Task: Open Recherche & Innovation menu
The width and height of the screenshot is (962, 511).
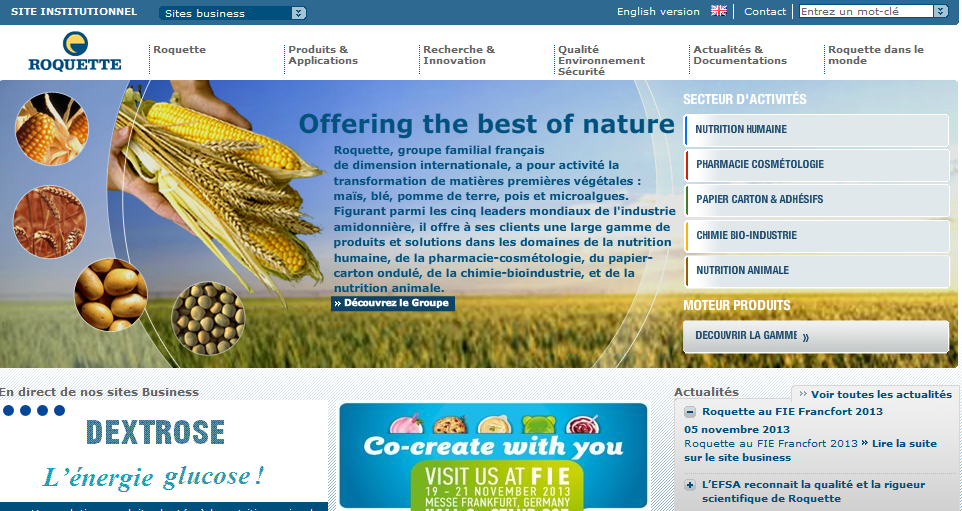Action: [459, 55]
